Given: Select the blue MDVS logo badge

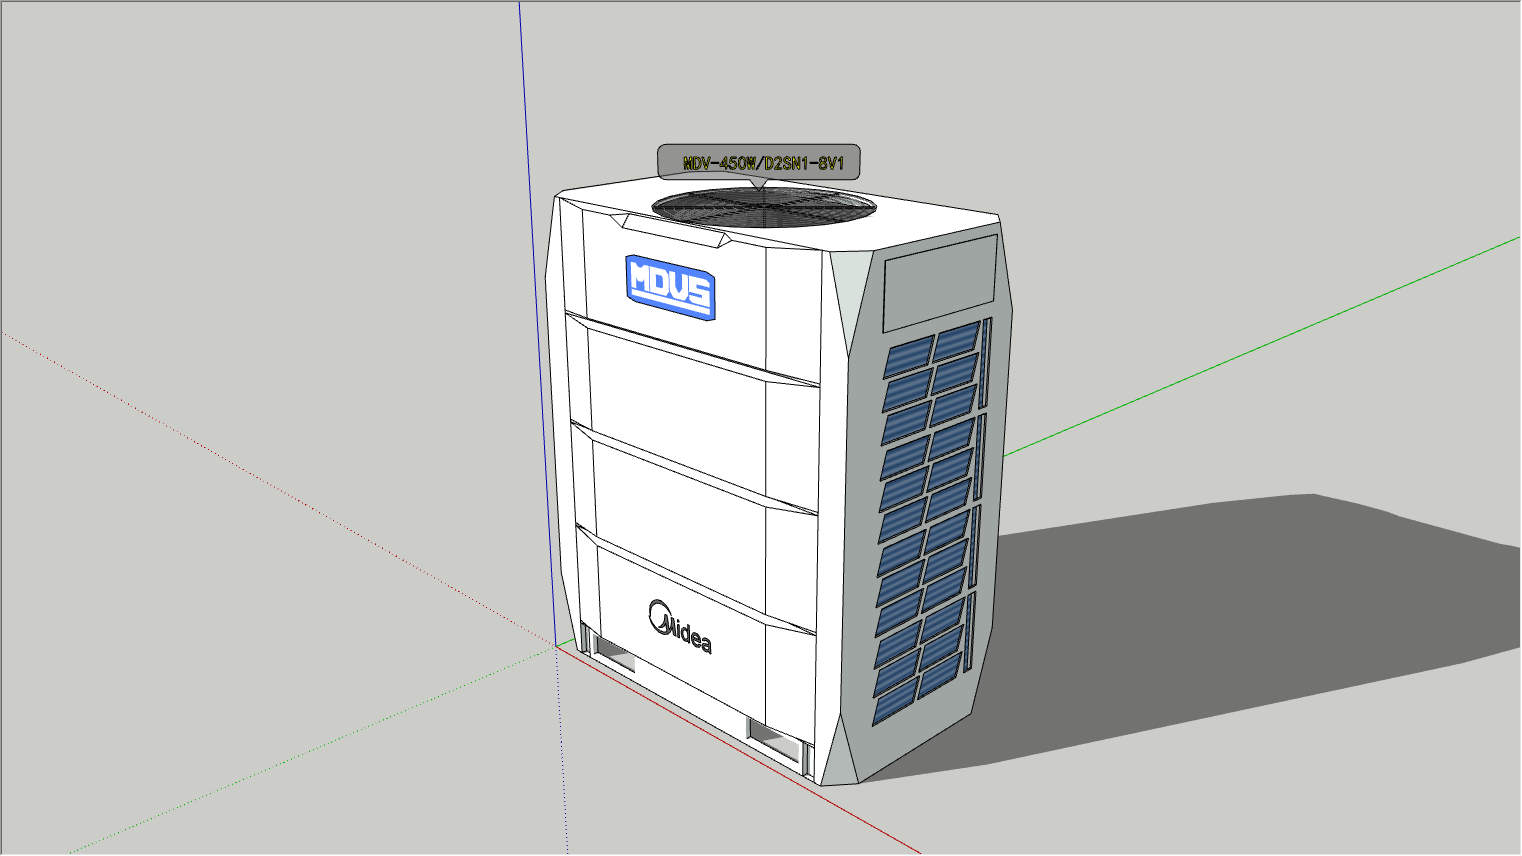Looking at the screenshot, I should pyautogui.click(x=670, y=287).
